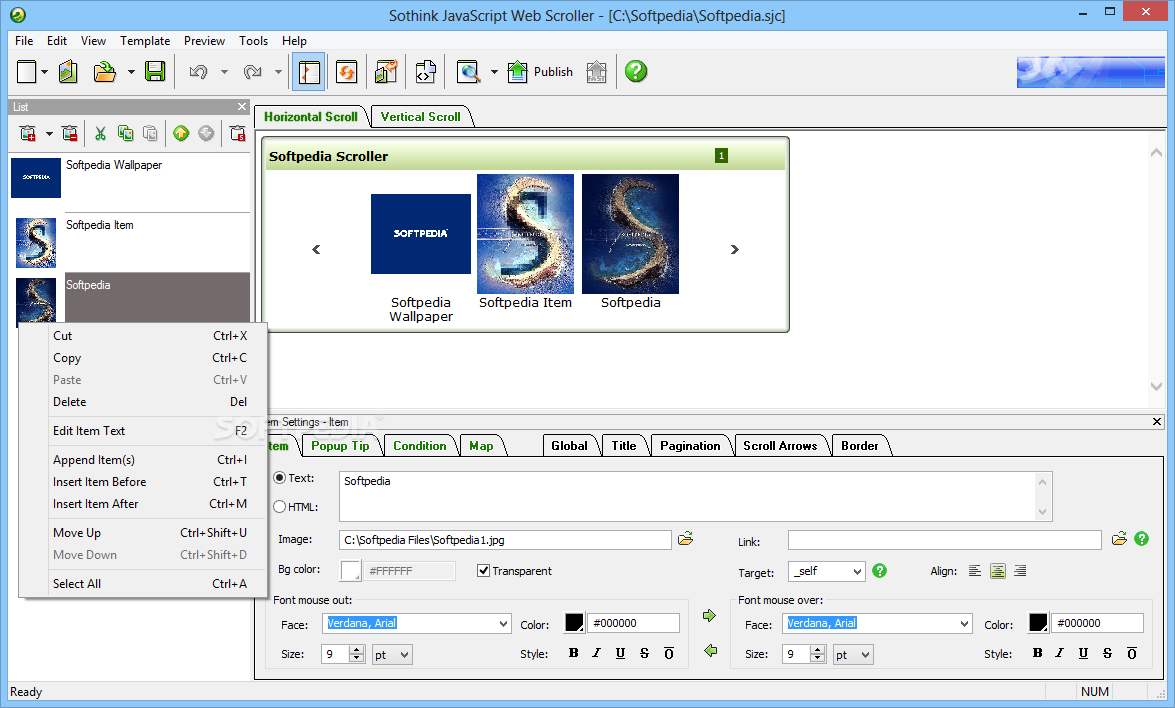
Task: Click the grey move down arrow icon
Action: 206,133
